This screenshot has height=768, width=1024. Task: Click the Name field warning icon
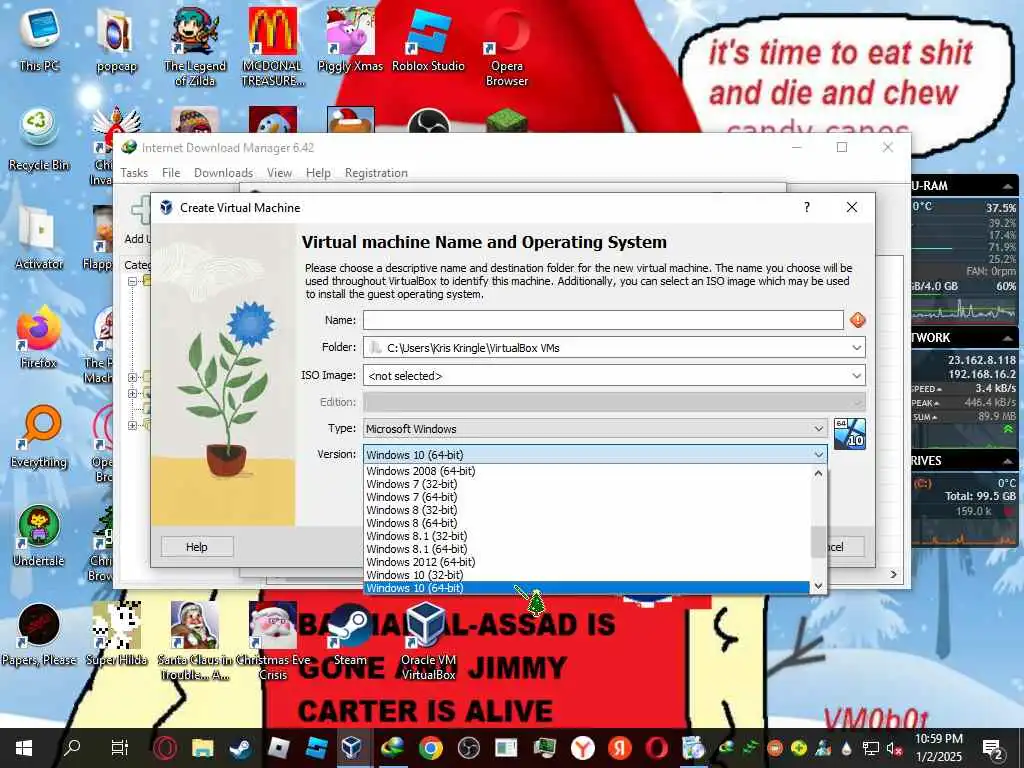coord(857,320)
